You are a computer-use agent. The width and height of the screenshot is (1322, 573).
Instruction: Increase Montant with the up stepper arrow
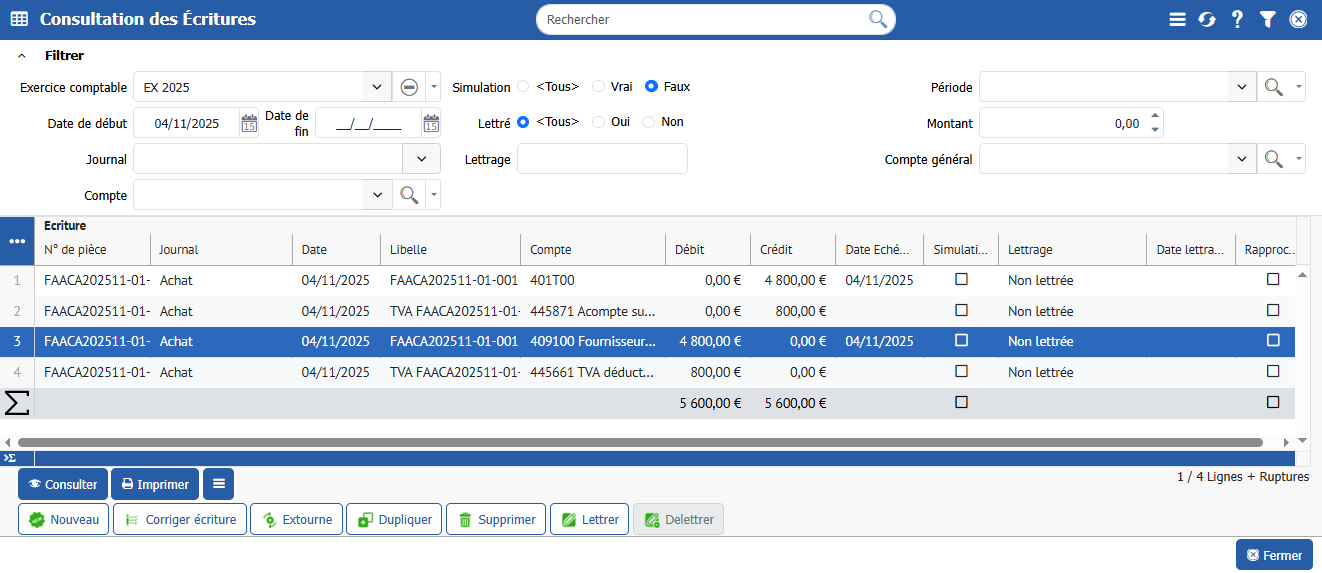click(x=1155, y=116)
